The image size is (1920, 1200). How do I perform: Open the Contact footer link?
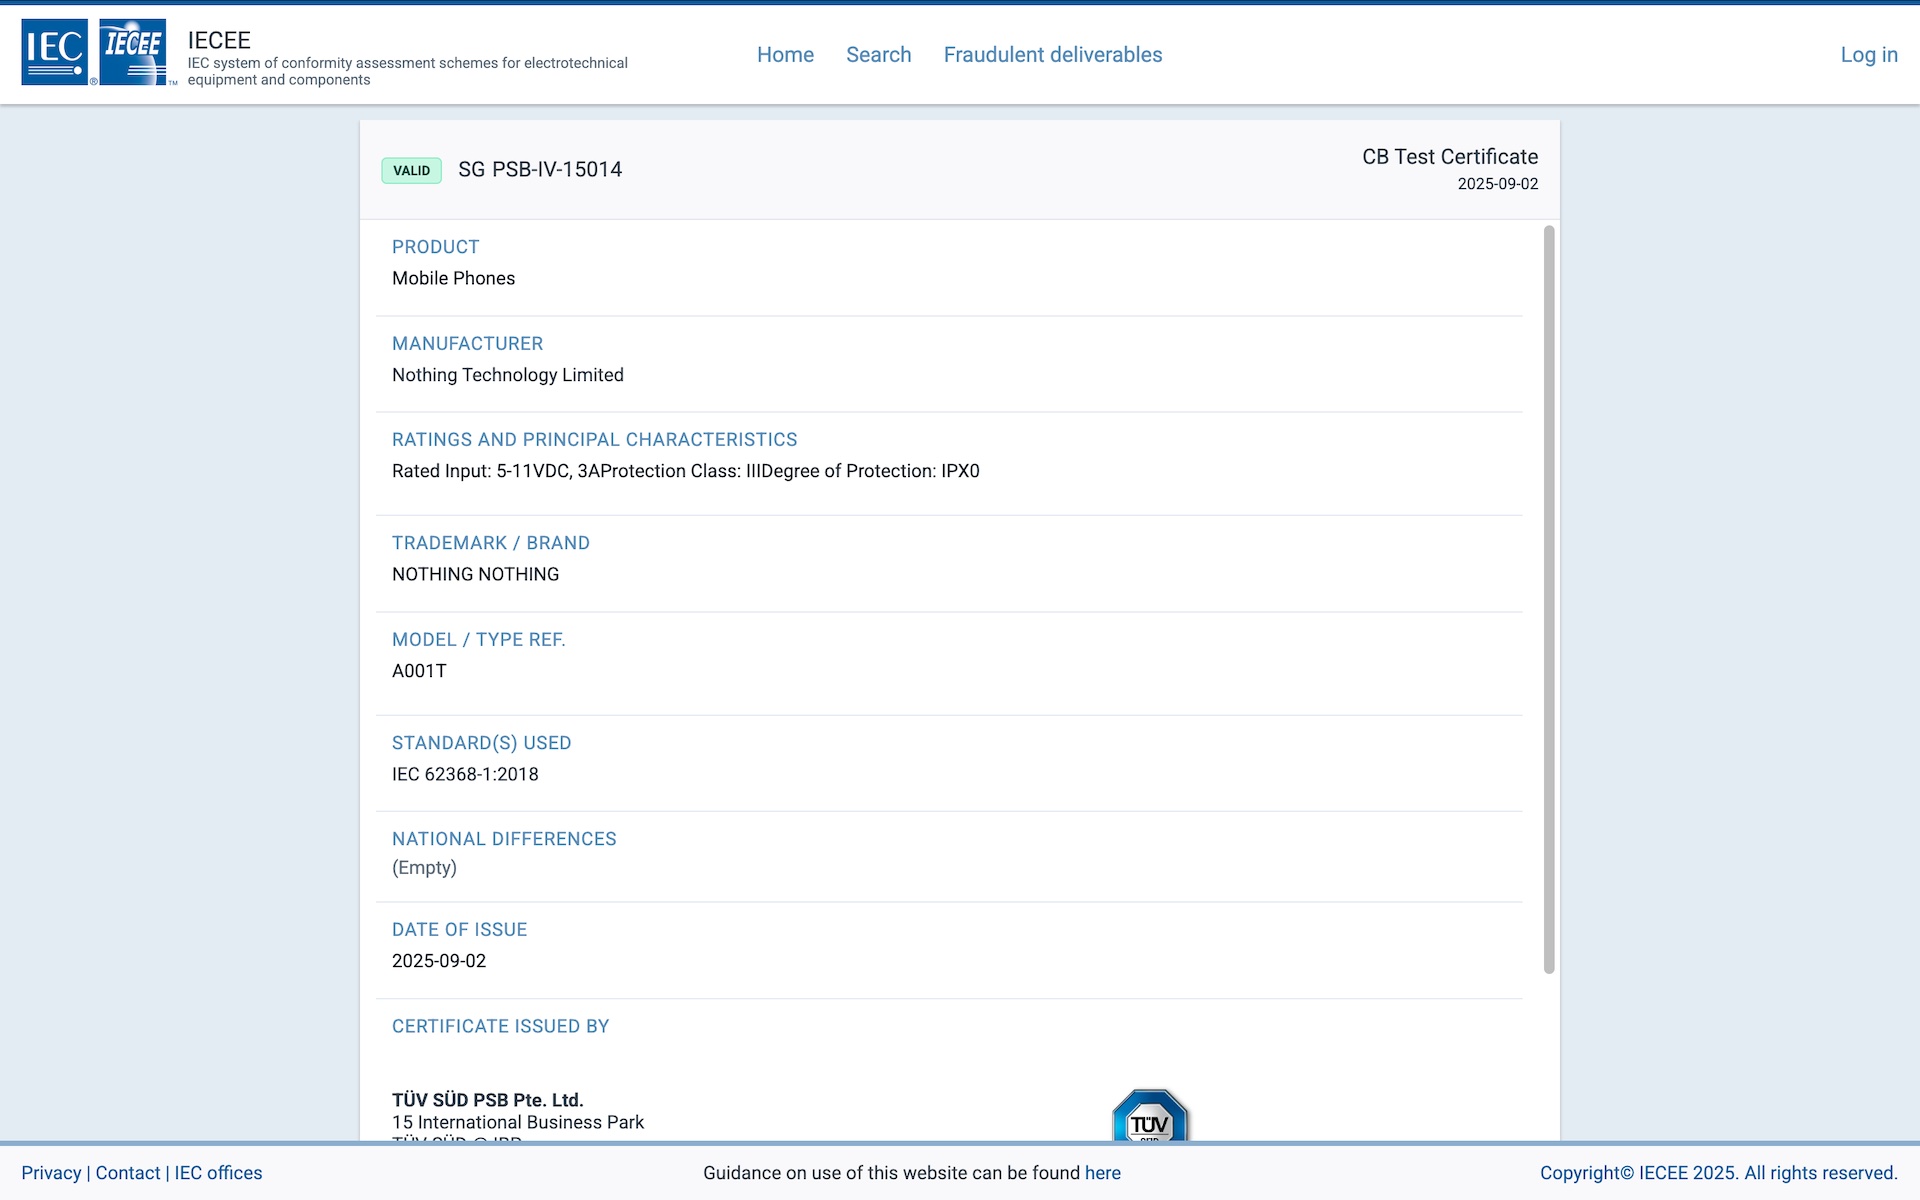pyautogui.click(x=128, y=1173)
